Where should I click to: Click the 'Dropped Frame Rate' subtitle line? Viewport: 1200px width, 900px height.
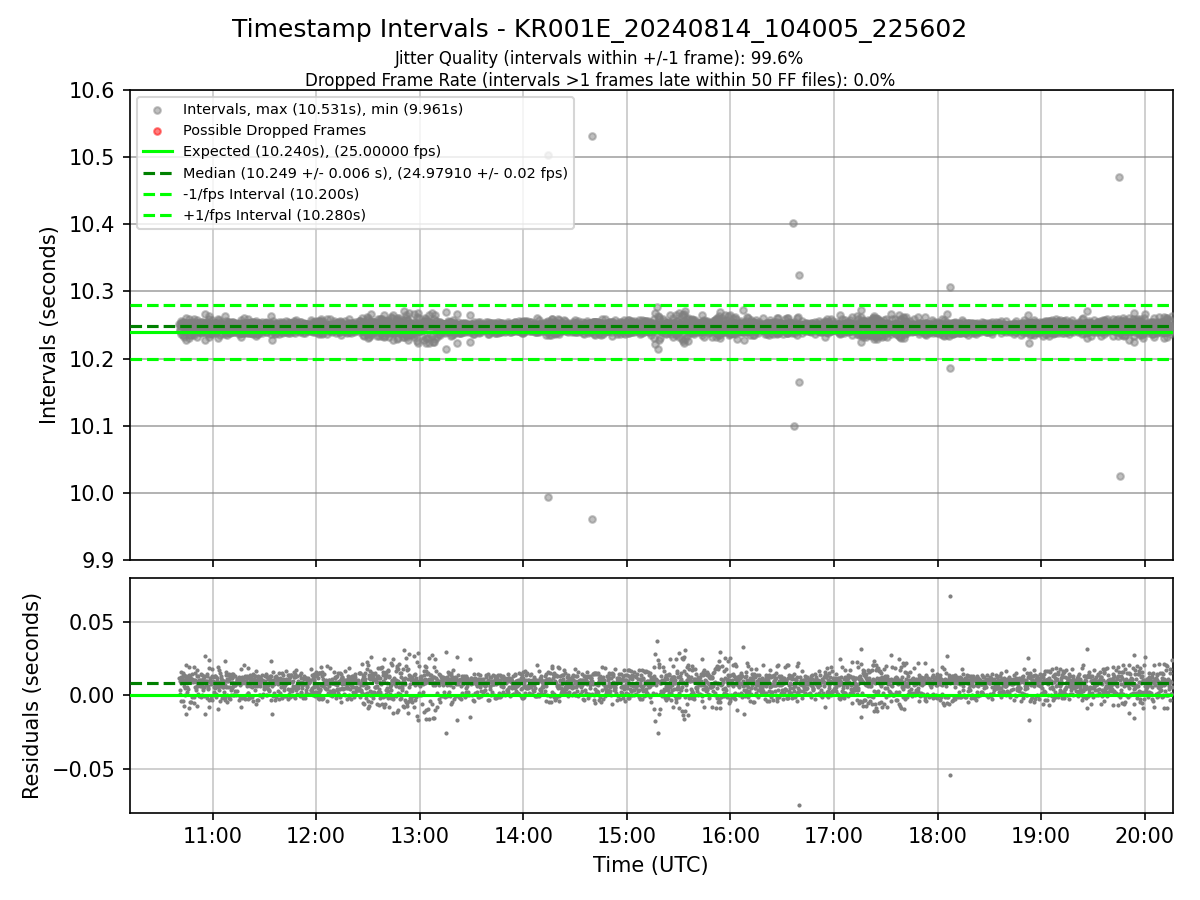(599, 80)
